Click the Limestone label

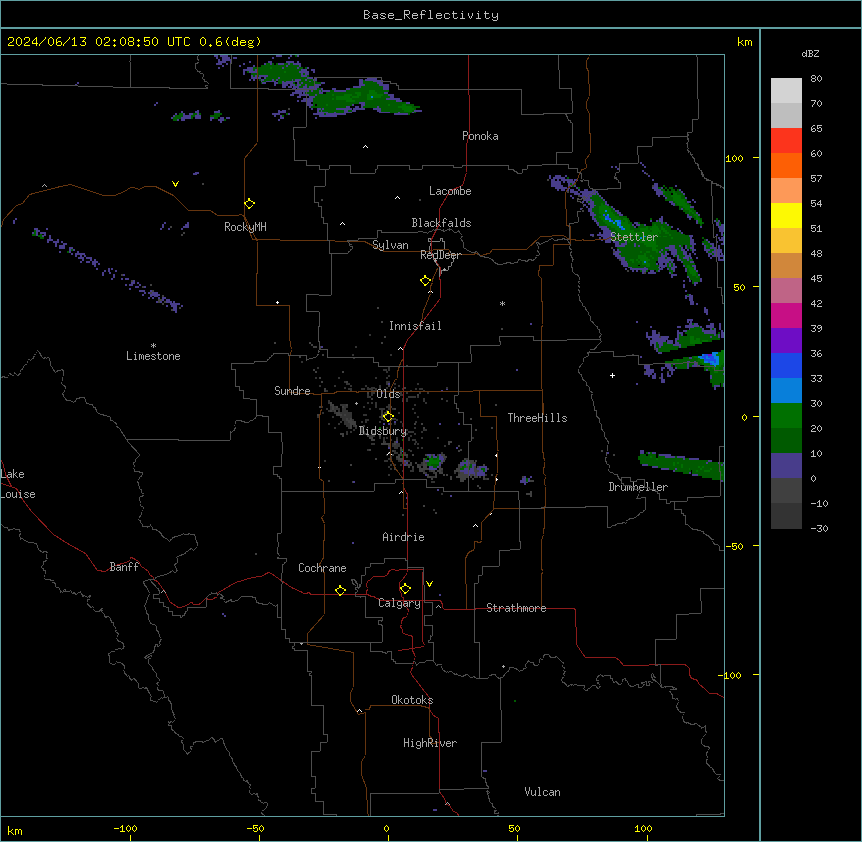pyautogui.click(x=153, y=356)
